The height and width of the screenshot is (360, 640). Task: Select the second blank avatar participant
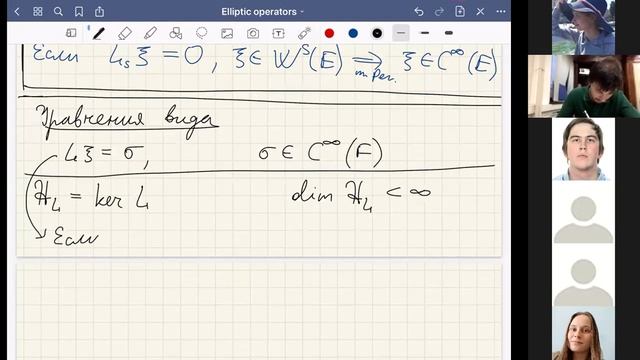pos(584,276)
